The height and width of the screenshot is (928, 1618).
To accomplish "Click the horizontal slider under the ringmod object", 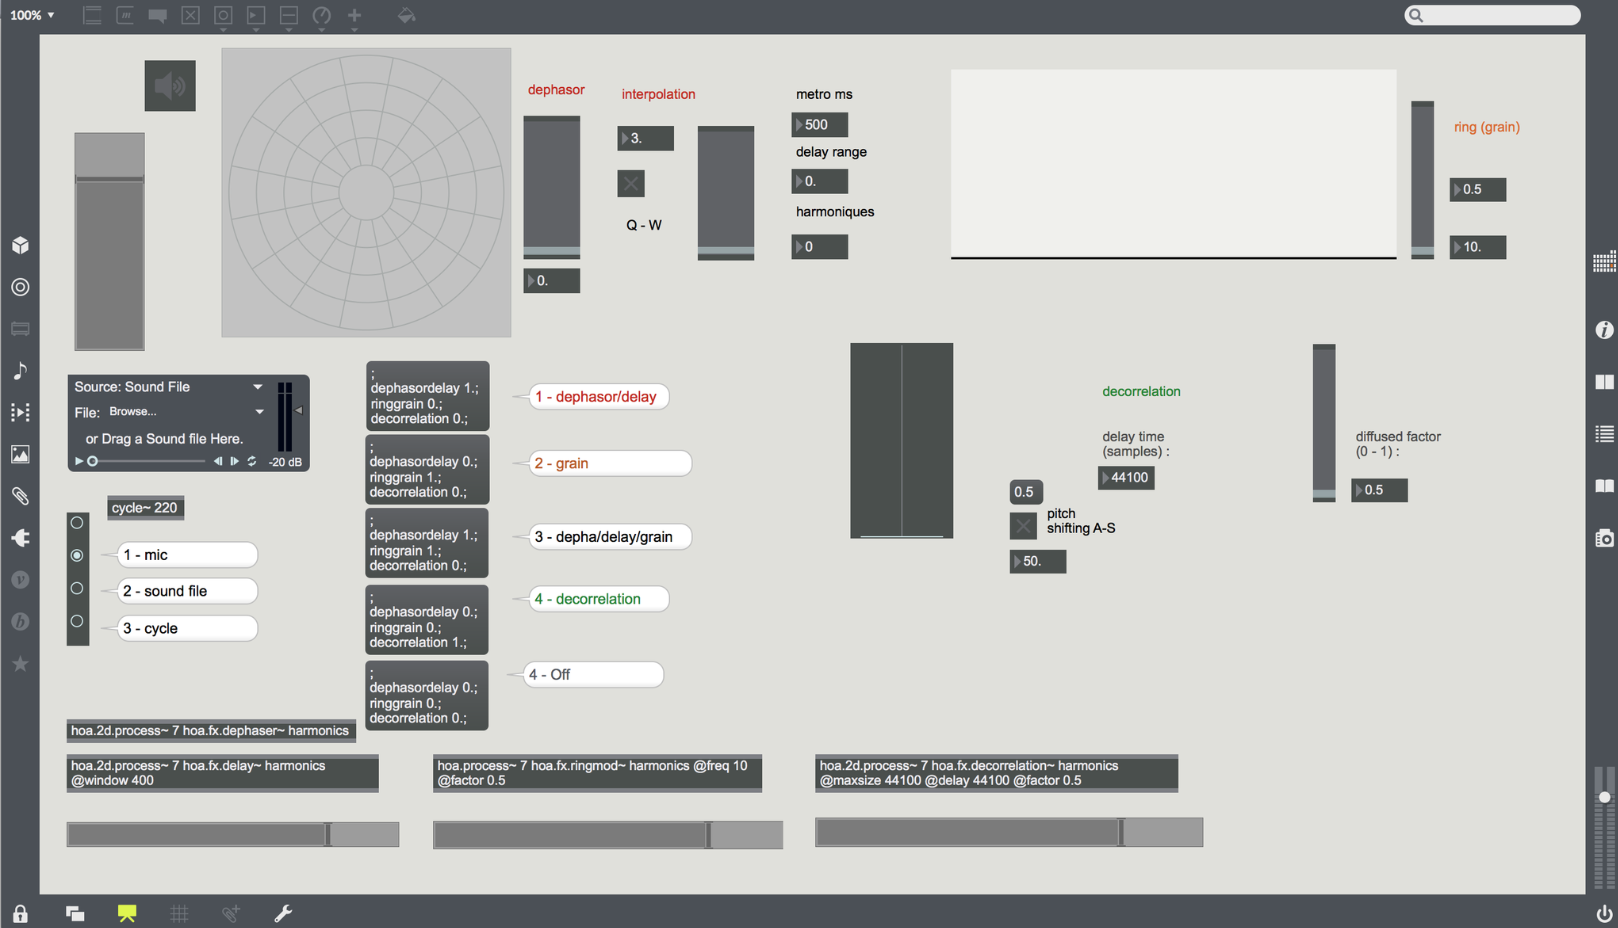I will click(607, 835).
